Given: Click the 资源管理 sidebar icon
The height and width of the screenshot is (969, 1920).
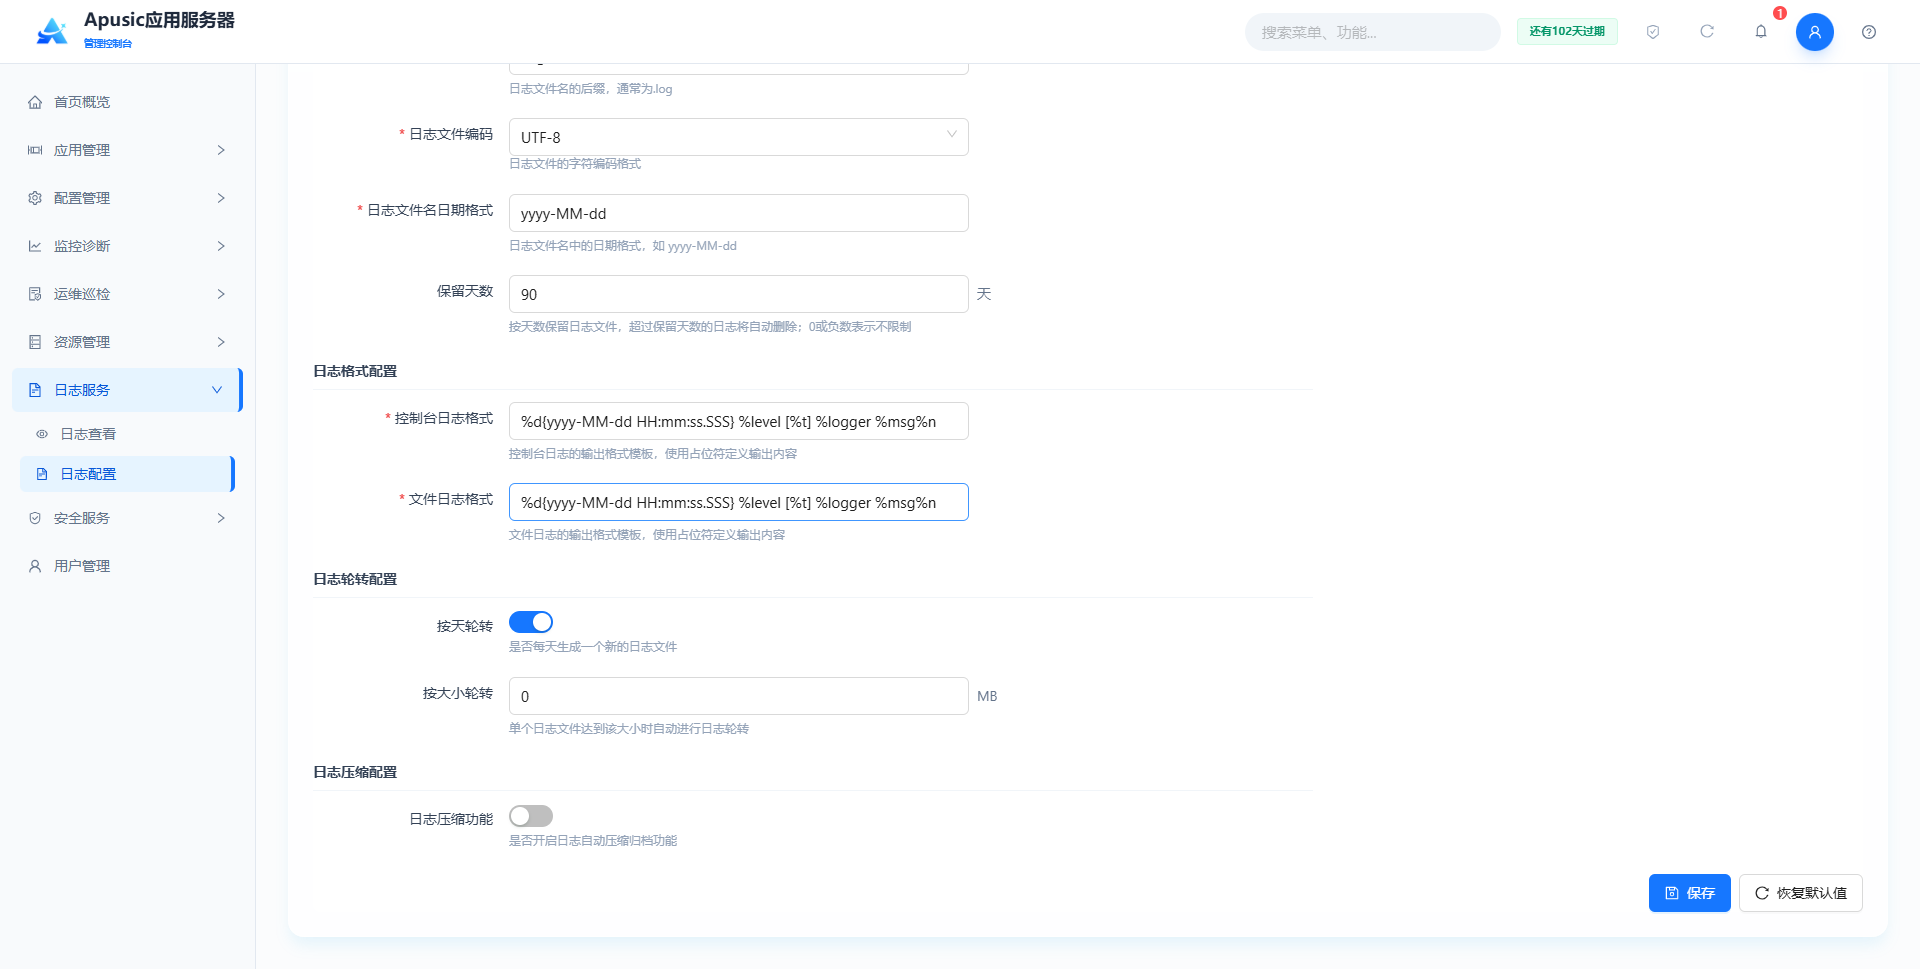Looking at the screenshot, I should click(35, 342).
